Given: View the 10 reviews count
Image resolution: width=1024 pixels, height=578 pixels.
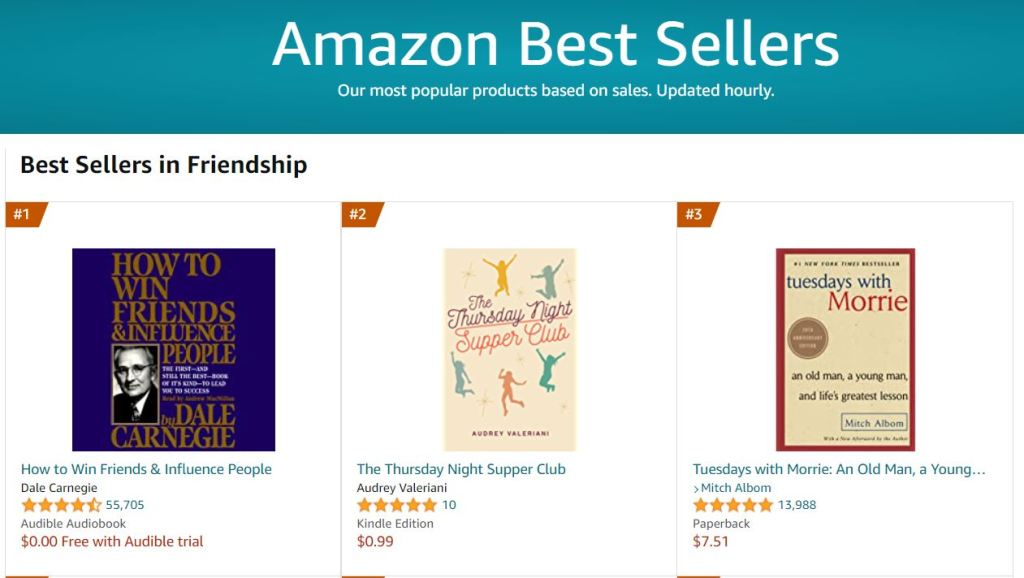Looking at the screenshot, I should click(449, 505).
